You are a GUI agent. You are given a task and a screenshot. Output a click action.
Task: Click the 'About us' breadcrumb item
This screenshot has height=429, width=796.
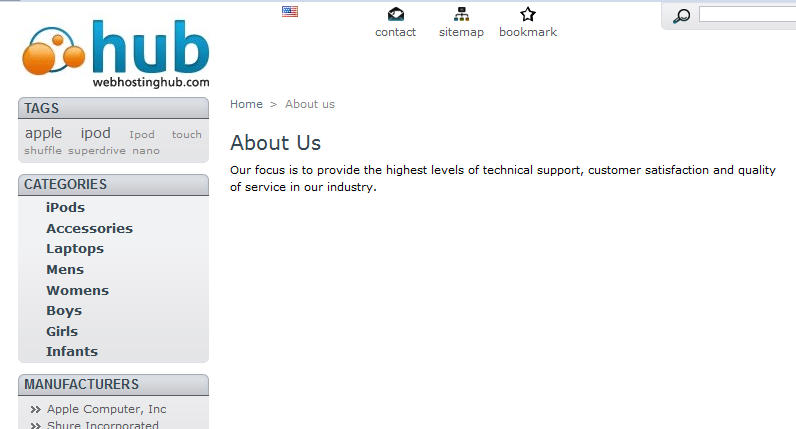tap(310, 104)
